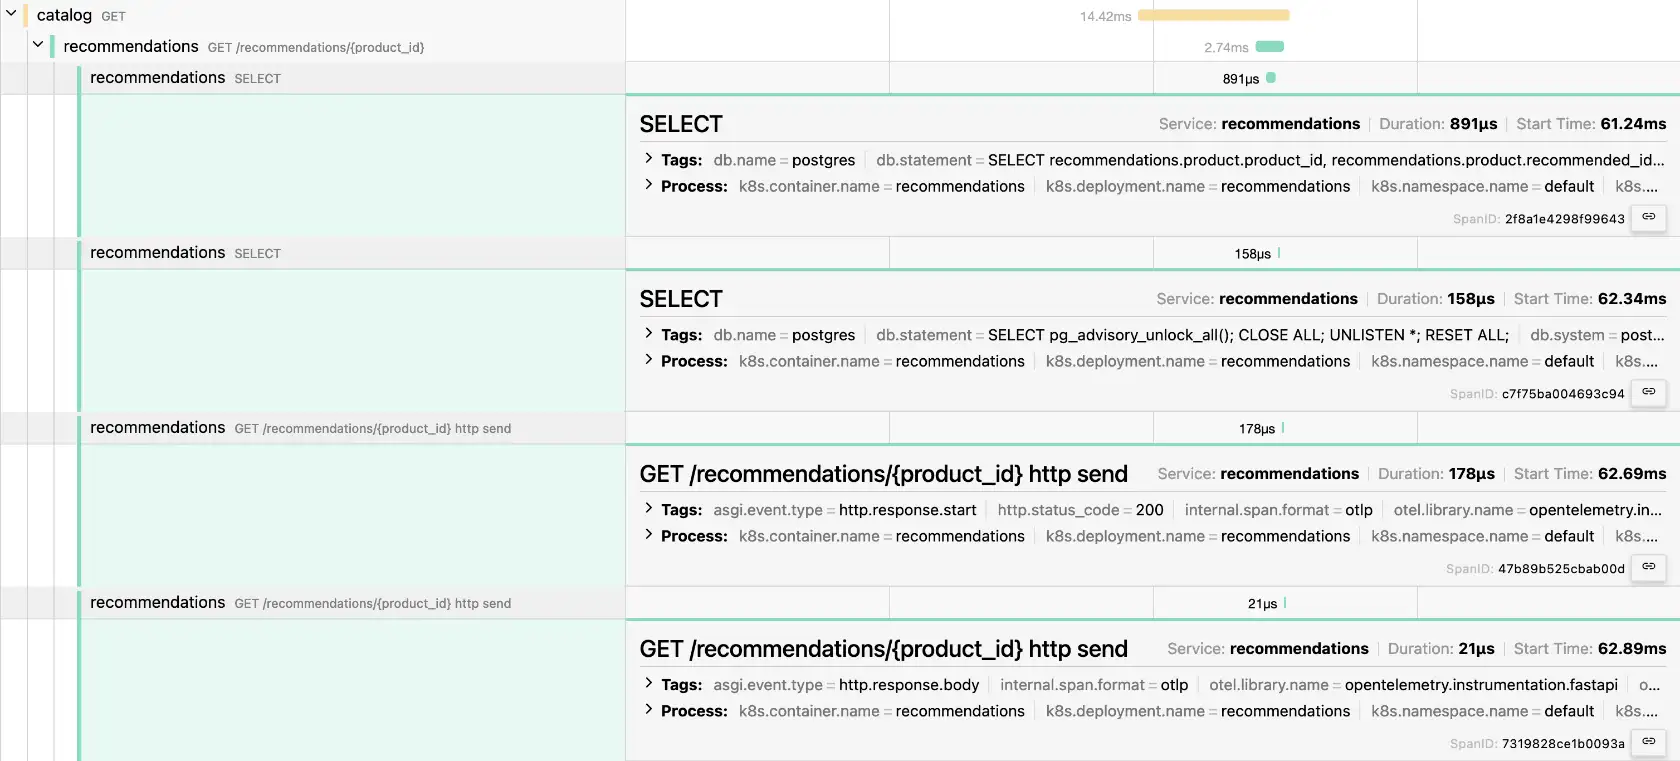Image resolution: width=1680 pixels, height=761 pixels.
Task: Copy deep link for span 7319828ce1b0093a
Action: pos(1648,742)
